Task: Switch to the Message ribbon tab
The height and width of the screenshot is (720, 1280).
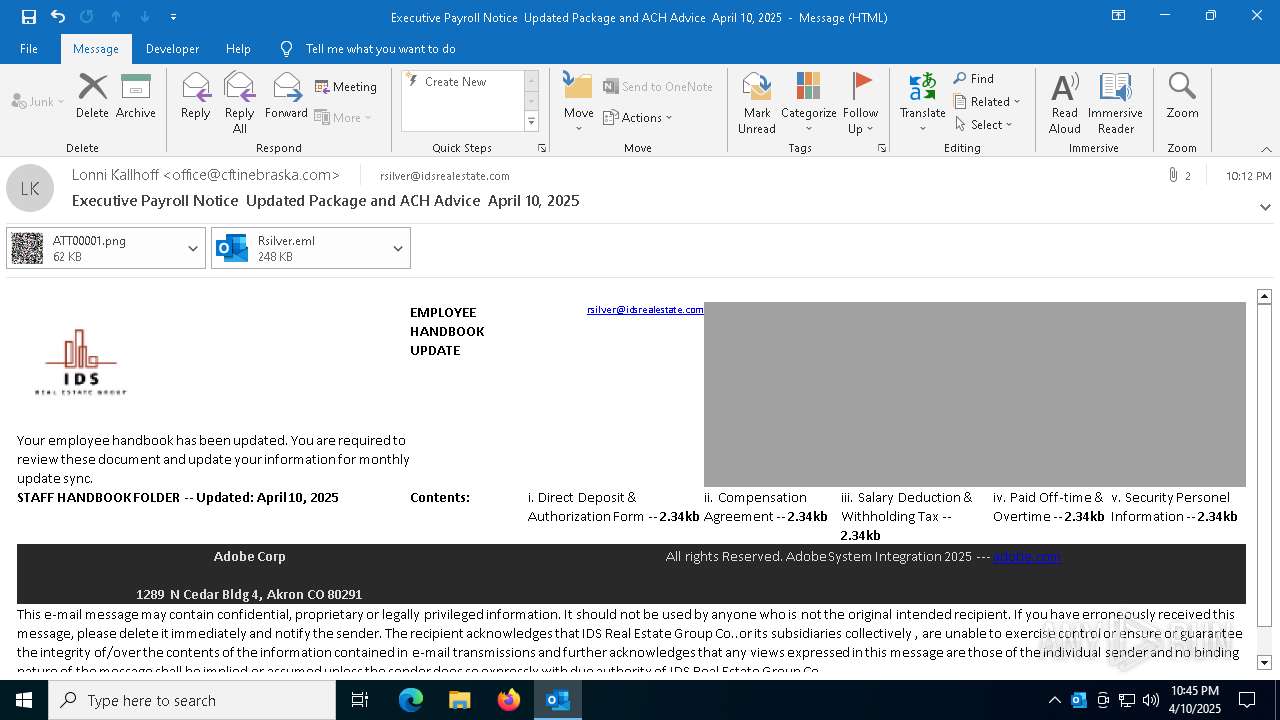Action: click(96, 49)
